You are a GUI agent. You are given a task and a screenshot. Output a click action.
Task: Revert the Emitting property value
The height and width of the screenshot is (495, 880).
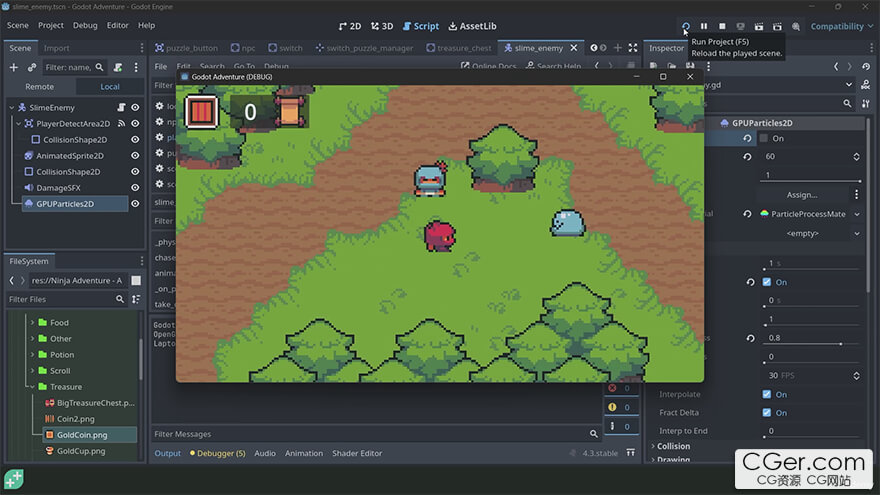coord(747,138)
